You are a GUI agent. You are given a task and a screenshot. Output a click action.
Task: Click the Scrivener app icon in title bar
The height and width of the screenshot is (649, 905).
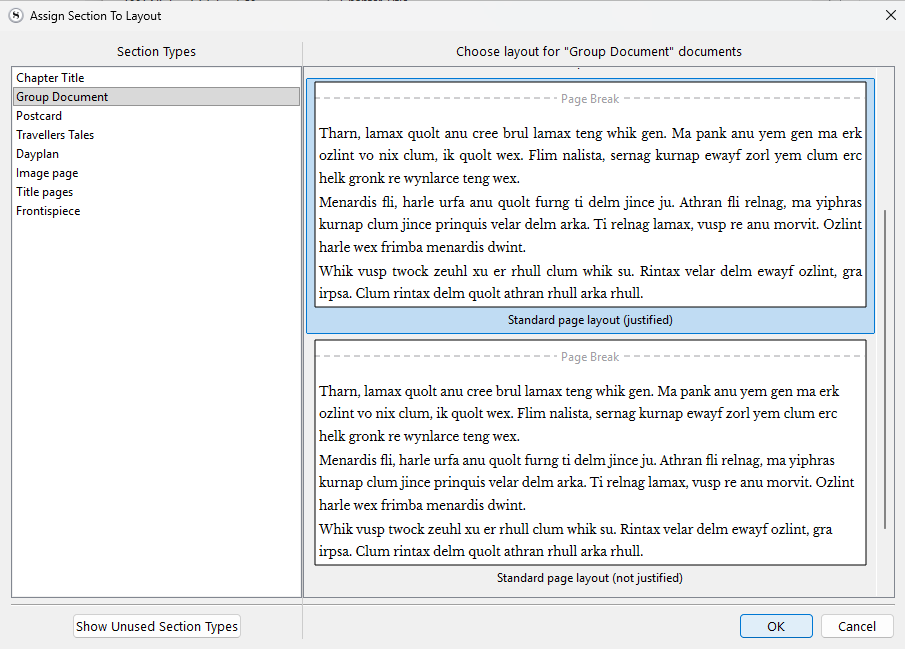(16, 15)
